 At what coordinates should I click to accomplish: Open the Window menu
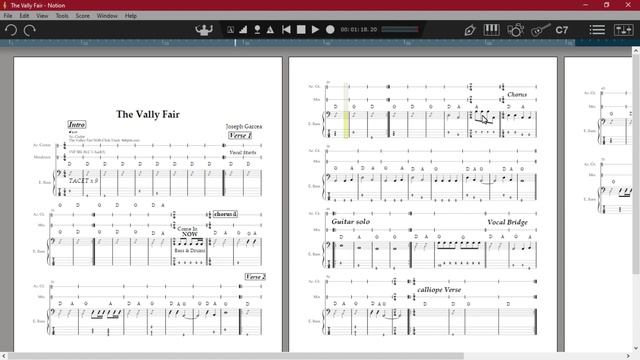pyautogui.click(x=107, y=16)
